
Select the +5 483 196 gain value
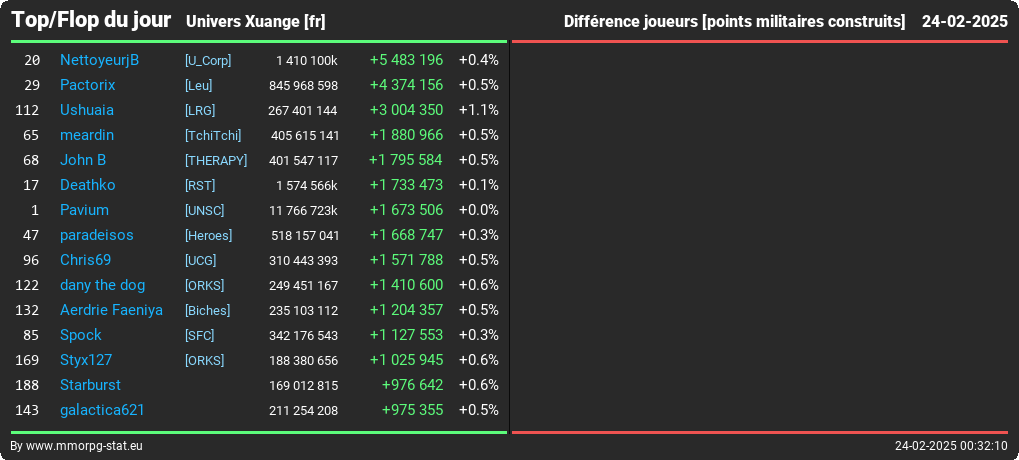[x=406, y=60]
